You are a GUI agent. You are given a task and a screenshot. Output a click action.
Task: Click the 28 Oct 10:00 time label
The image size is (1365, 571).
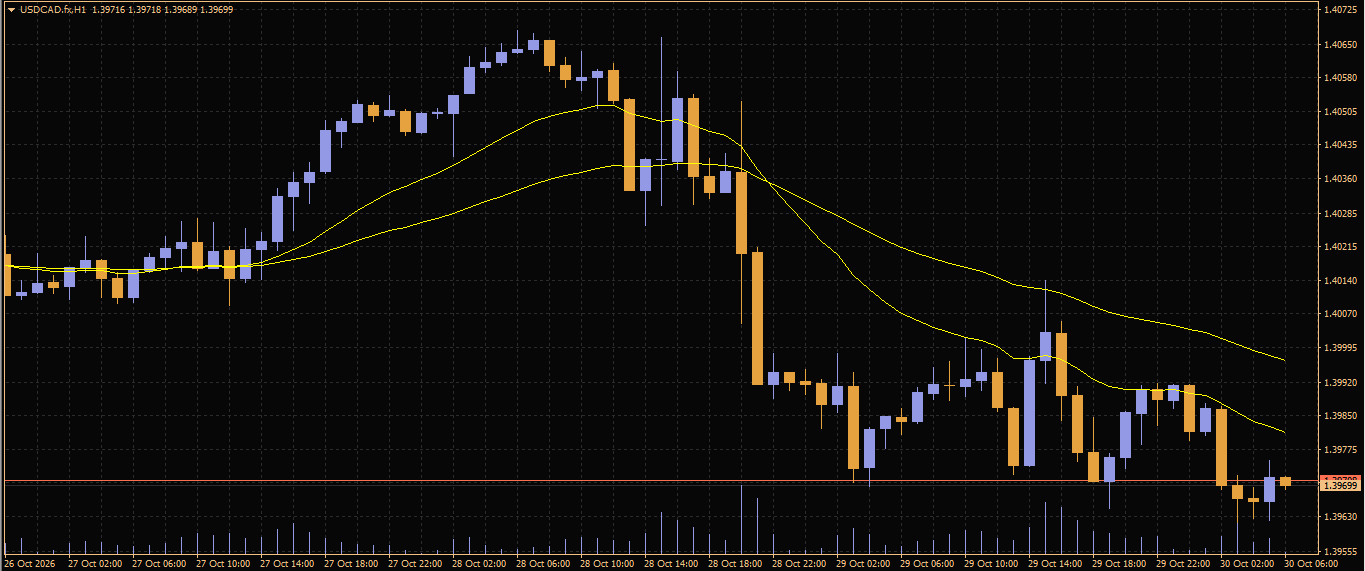607,564
